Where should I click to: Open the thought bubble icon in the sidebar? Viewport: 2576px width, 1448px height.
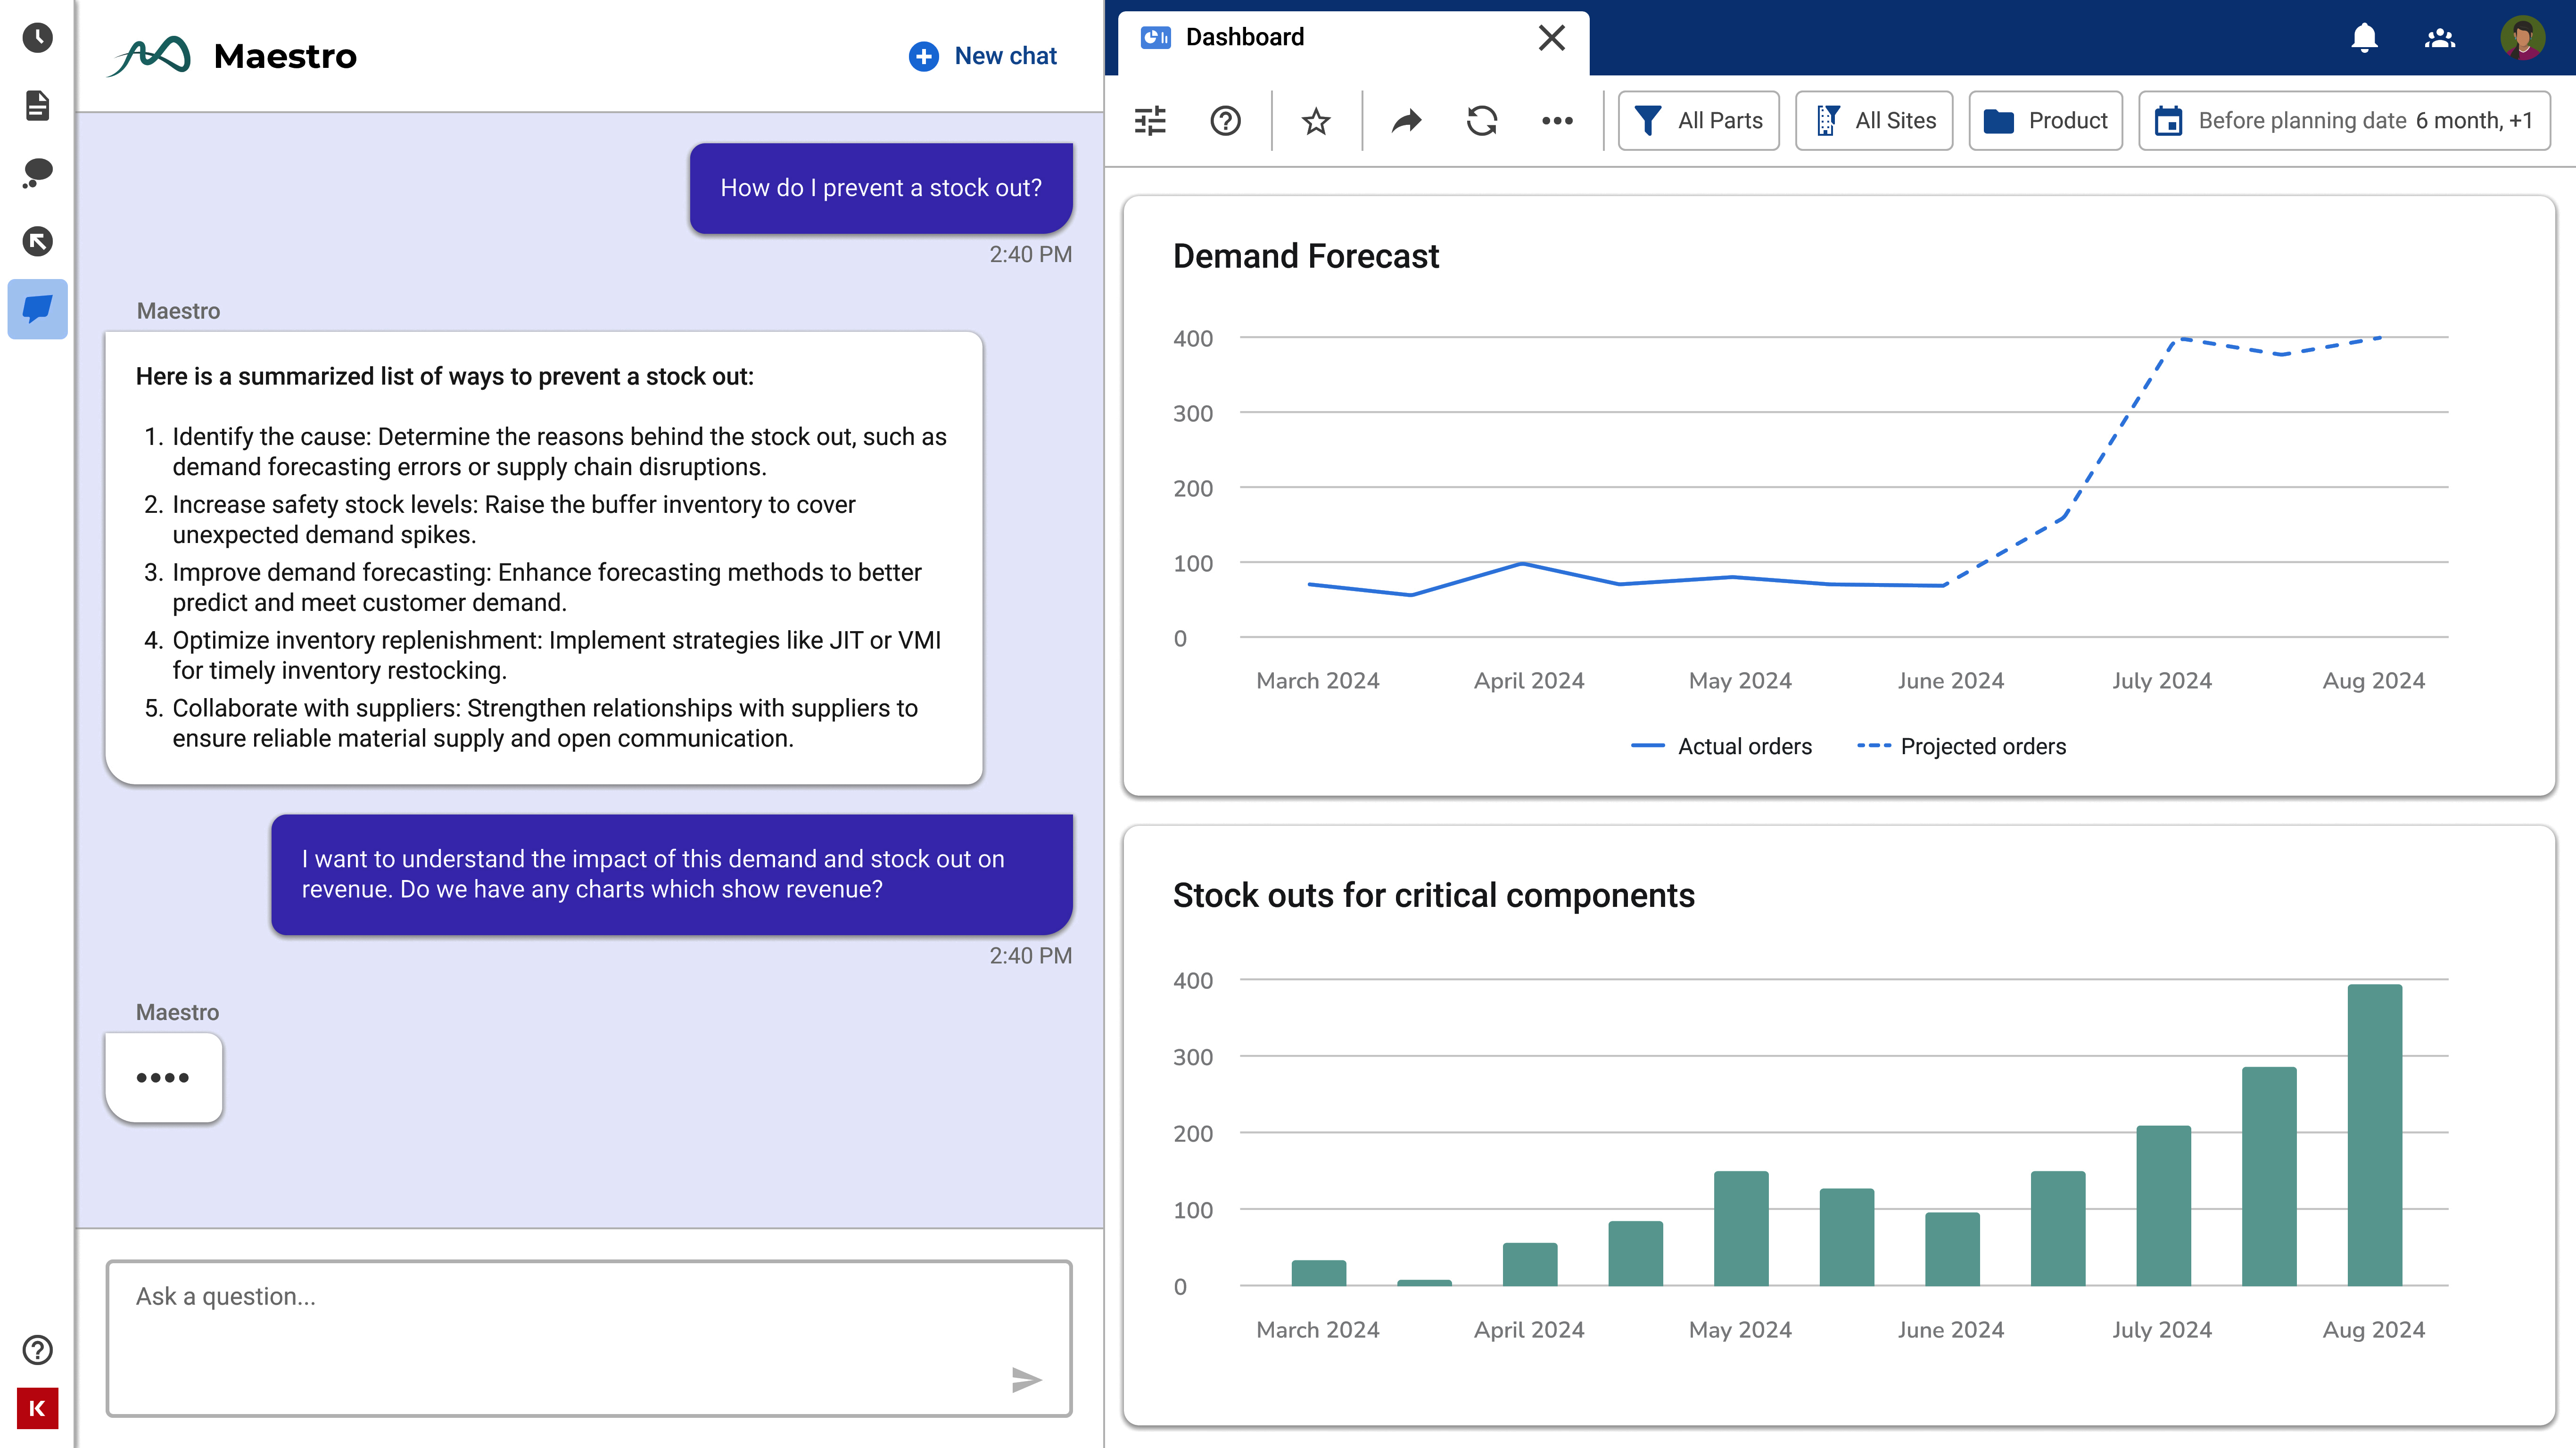click(37, 174)
